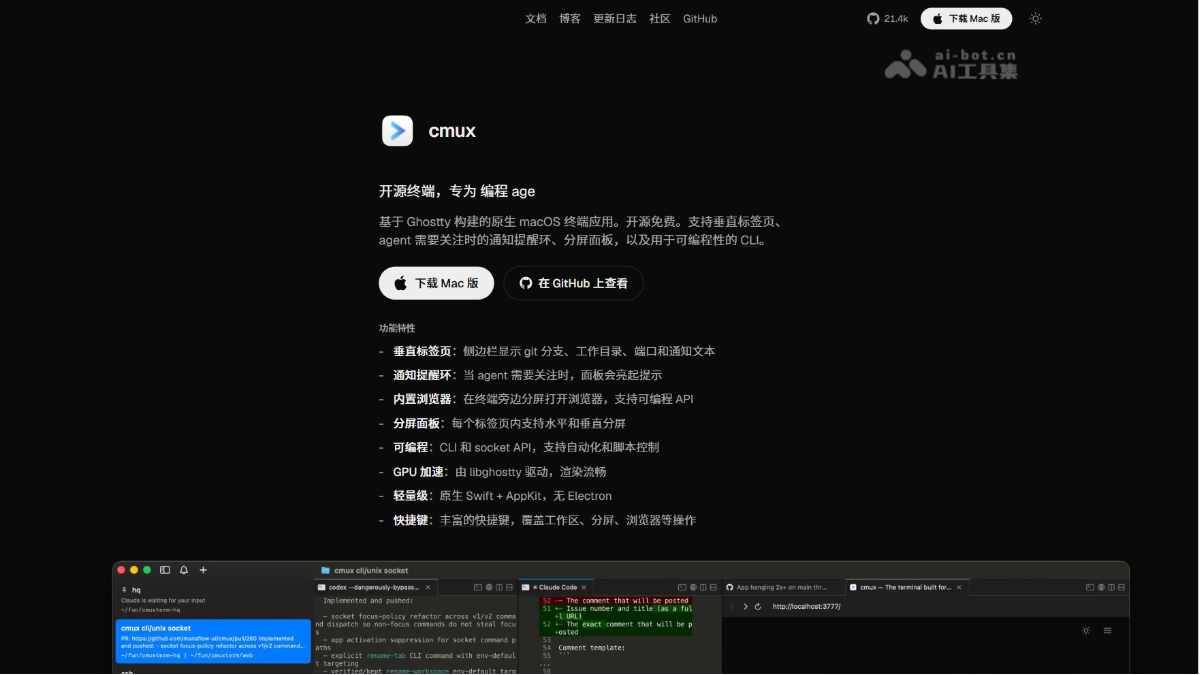Click the cmux app logo icon
Viewport: 1200px width, 675px height.
point(397,131)
